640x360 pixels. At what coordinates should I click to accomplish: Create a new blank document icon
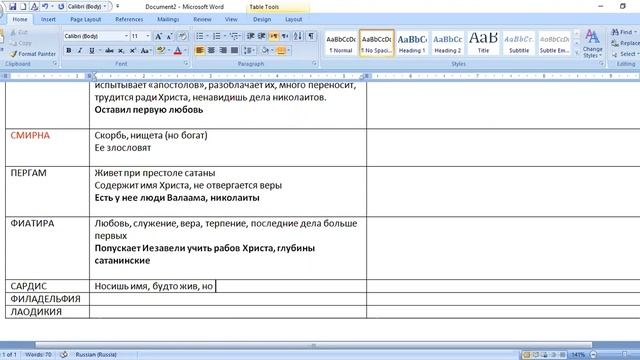[x=23, y=7]
